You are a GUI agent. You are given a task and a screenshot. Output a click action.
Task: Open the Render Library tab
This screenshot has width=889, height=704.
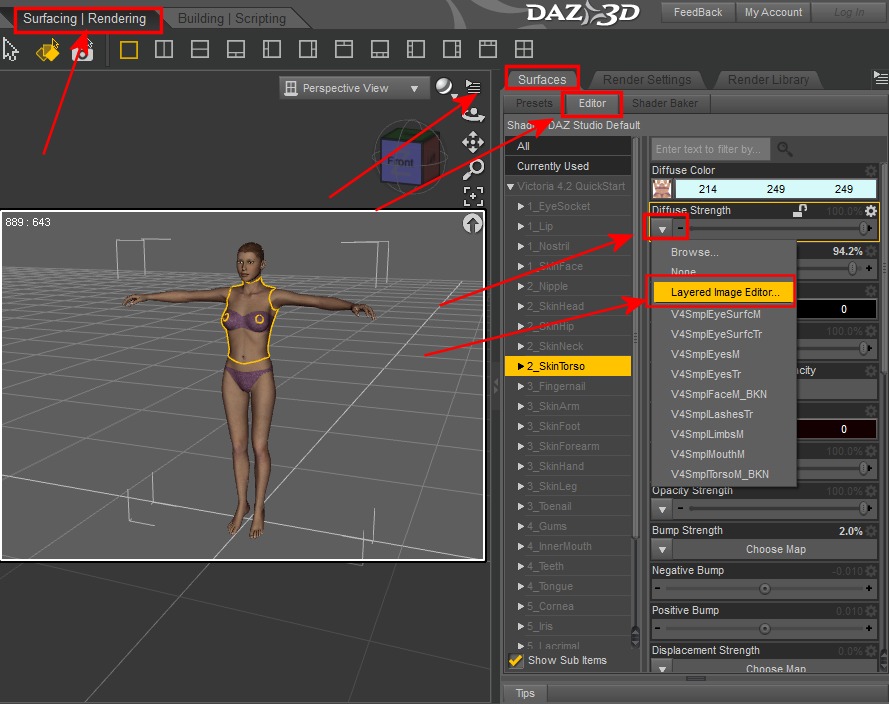[768, 79]
